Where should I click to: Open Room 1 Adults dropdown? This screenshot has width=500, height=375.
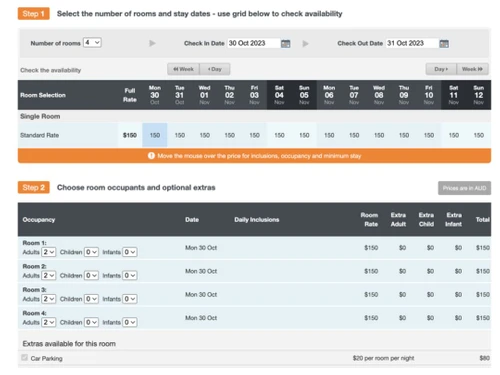click(48, 252)
